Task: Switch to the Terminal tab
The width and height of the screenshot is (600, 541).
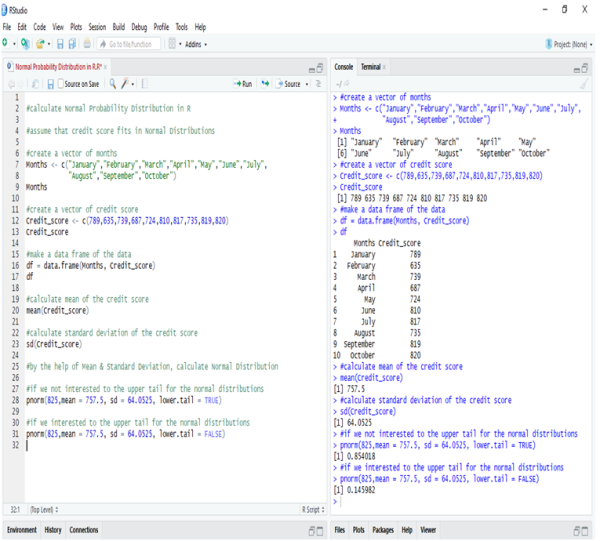Action: (372, 66)
